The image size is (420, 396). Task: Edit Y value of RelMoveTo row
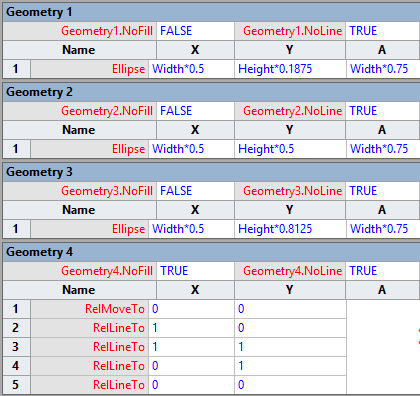click(x=290, y=309)
